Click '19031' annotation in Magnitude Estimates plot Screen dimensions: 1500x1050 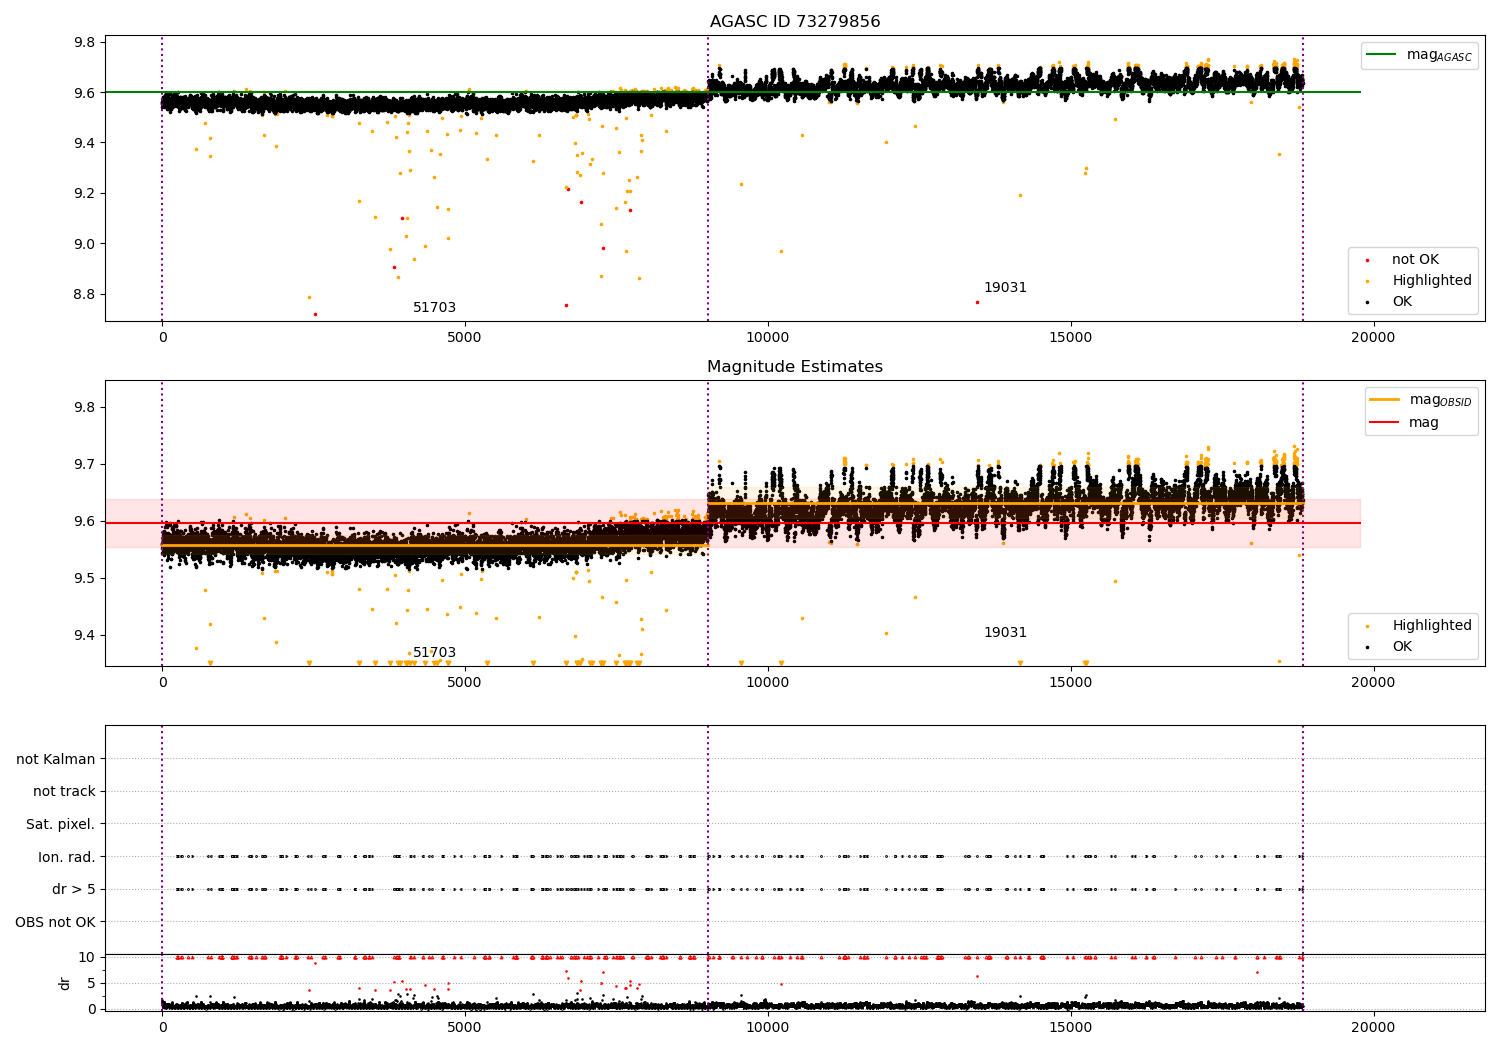(1005, 633)
